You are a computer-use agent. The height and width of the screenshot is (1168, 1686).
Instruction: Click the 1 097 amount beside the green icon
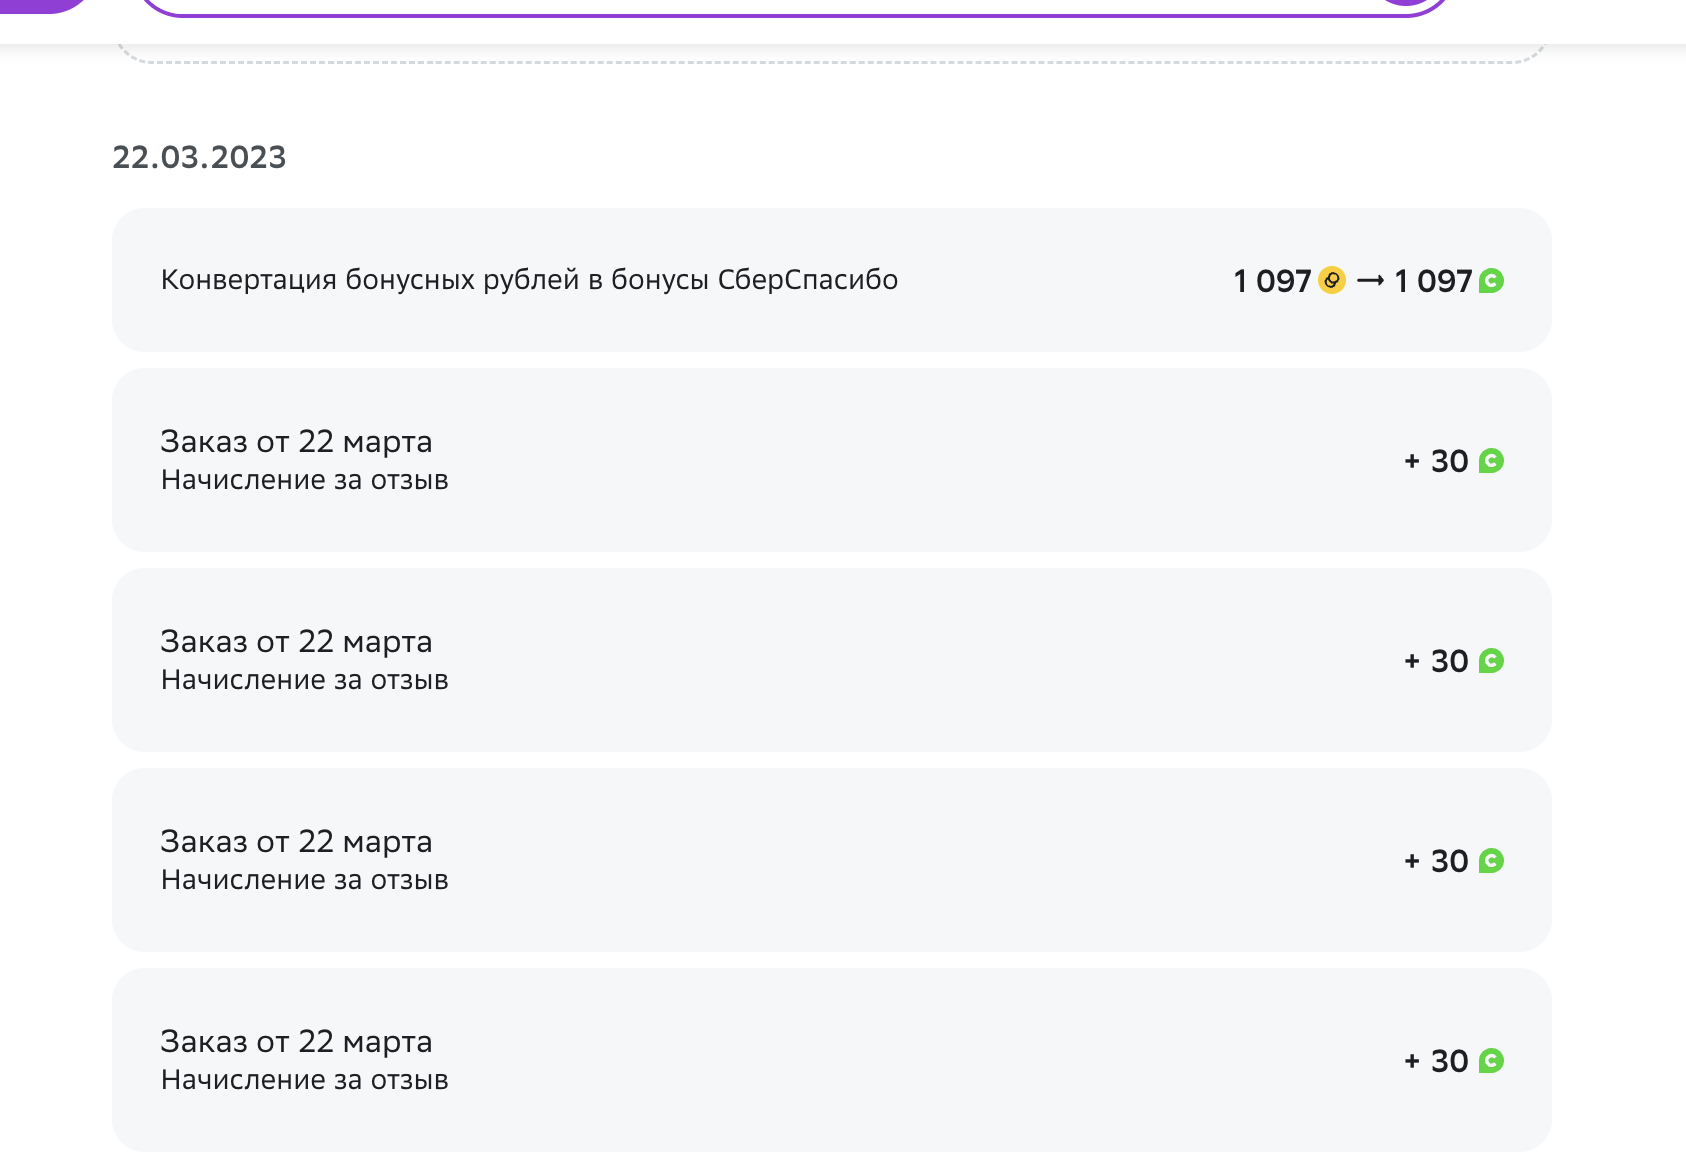pyautogui.click(x=1433, y=281)
